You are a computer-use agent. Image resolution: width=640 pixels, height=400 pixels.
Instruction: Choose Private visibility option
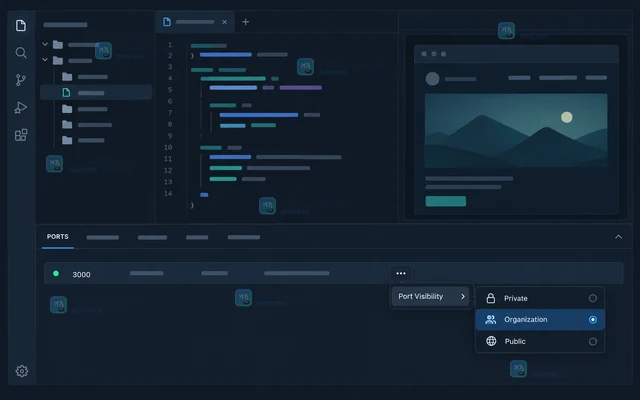point(540,298)
